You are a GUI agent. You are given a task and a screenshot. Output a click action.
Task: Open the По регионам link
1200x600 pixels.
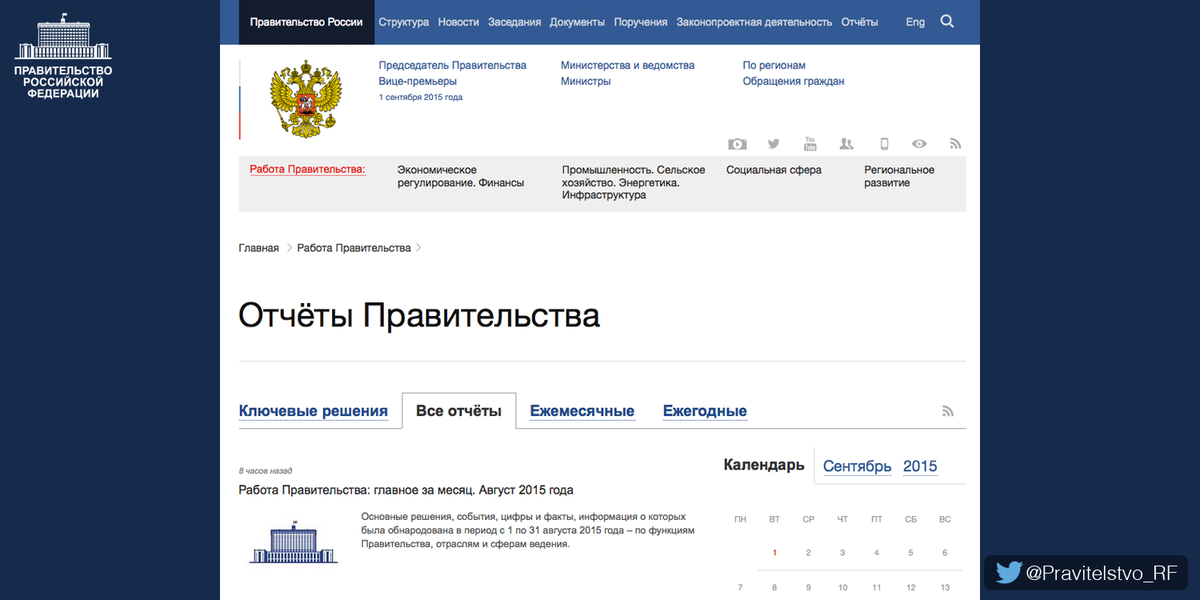tap(774, 65)
